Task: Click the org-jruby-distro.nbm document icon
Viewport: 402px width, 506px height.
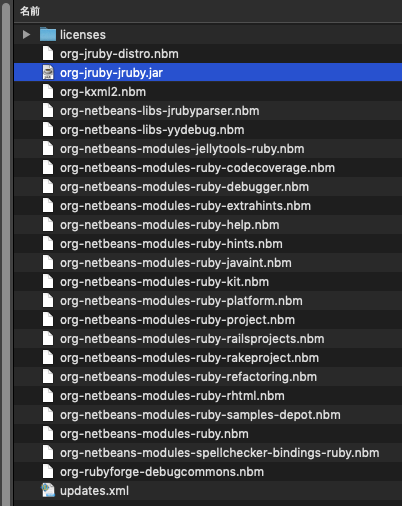Action: 48,53
